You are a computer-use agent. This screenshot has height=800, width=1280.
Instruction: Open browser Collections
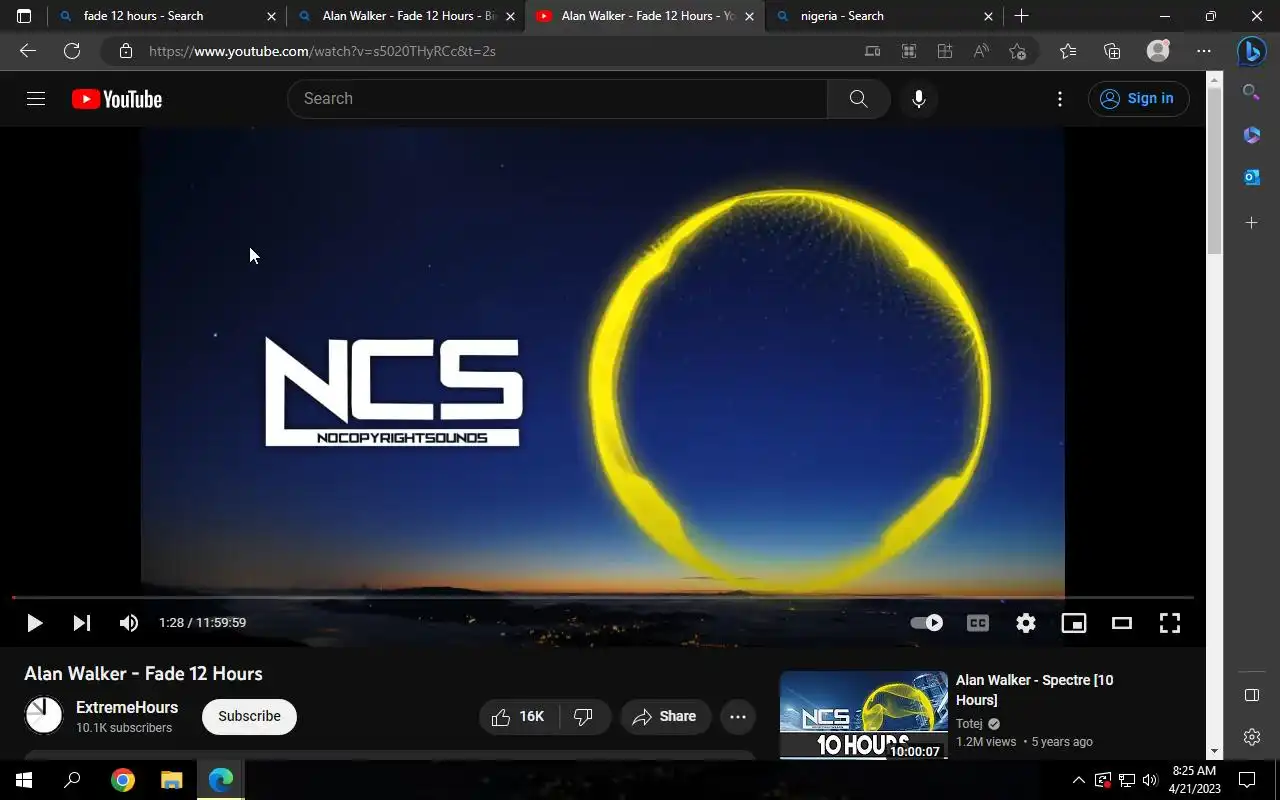click(1112, 51)
